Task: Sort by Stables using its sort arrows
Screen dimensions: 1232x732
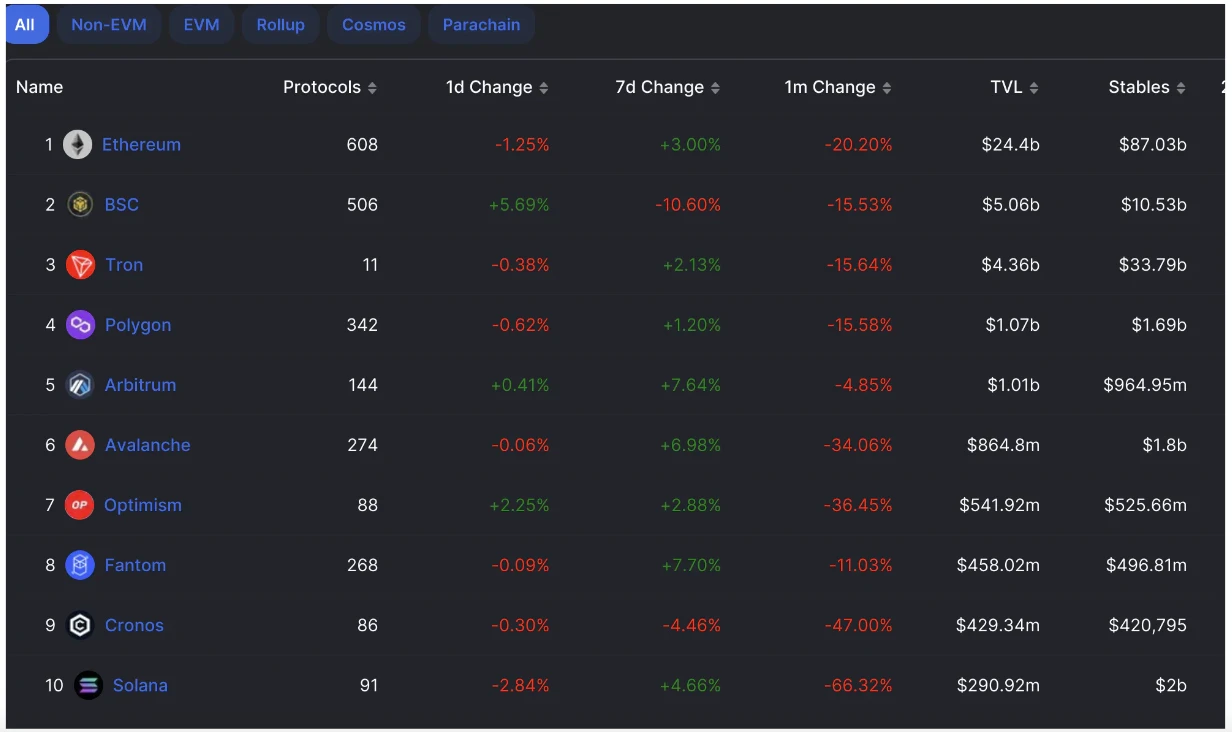Action: (1181, 88)
